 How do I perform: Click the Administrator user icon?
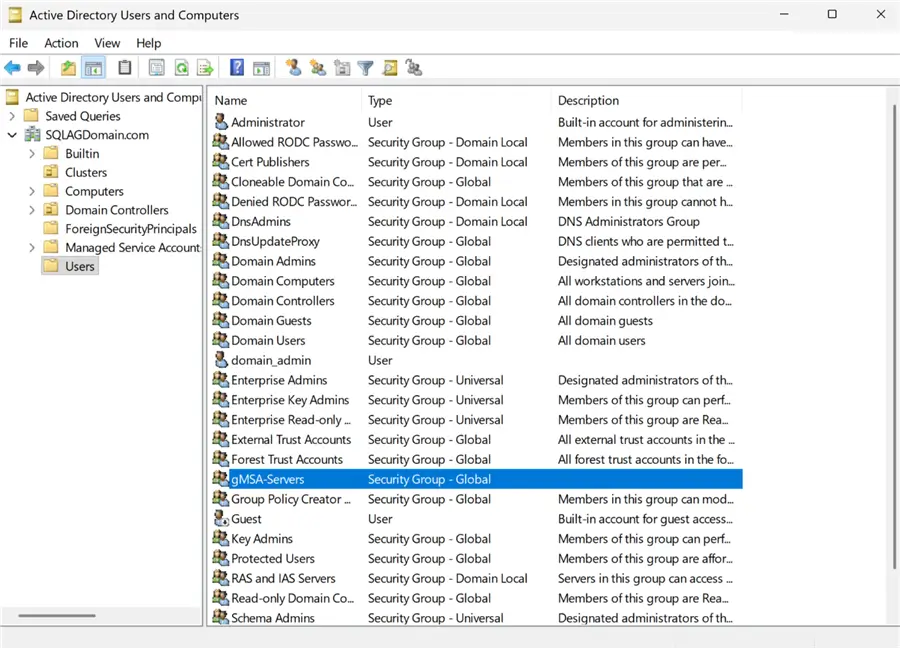(x=221, y=122)
